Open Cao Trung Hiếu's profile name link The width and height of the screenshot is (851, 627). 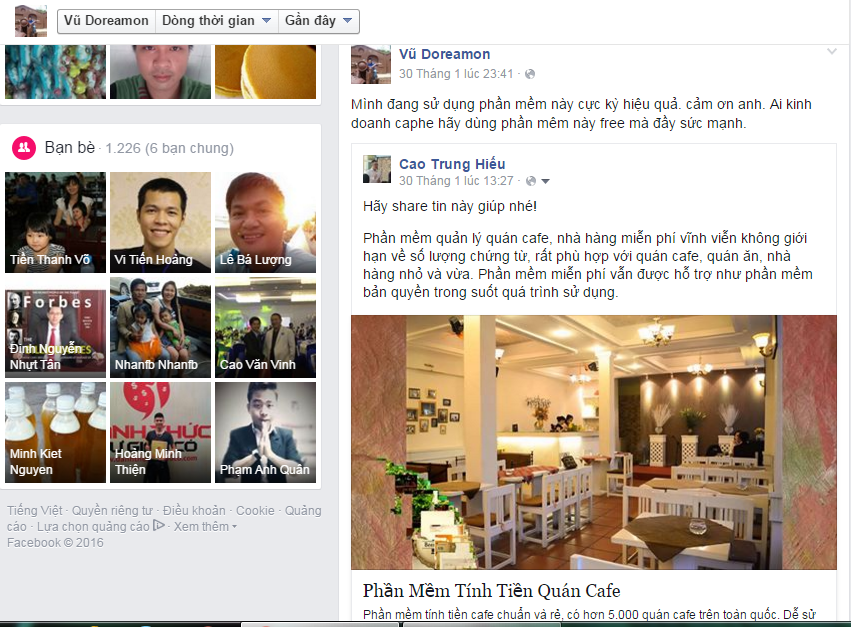click(x=452, y=164)
